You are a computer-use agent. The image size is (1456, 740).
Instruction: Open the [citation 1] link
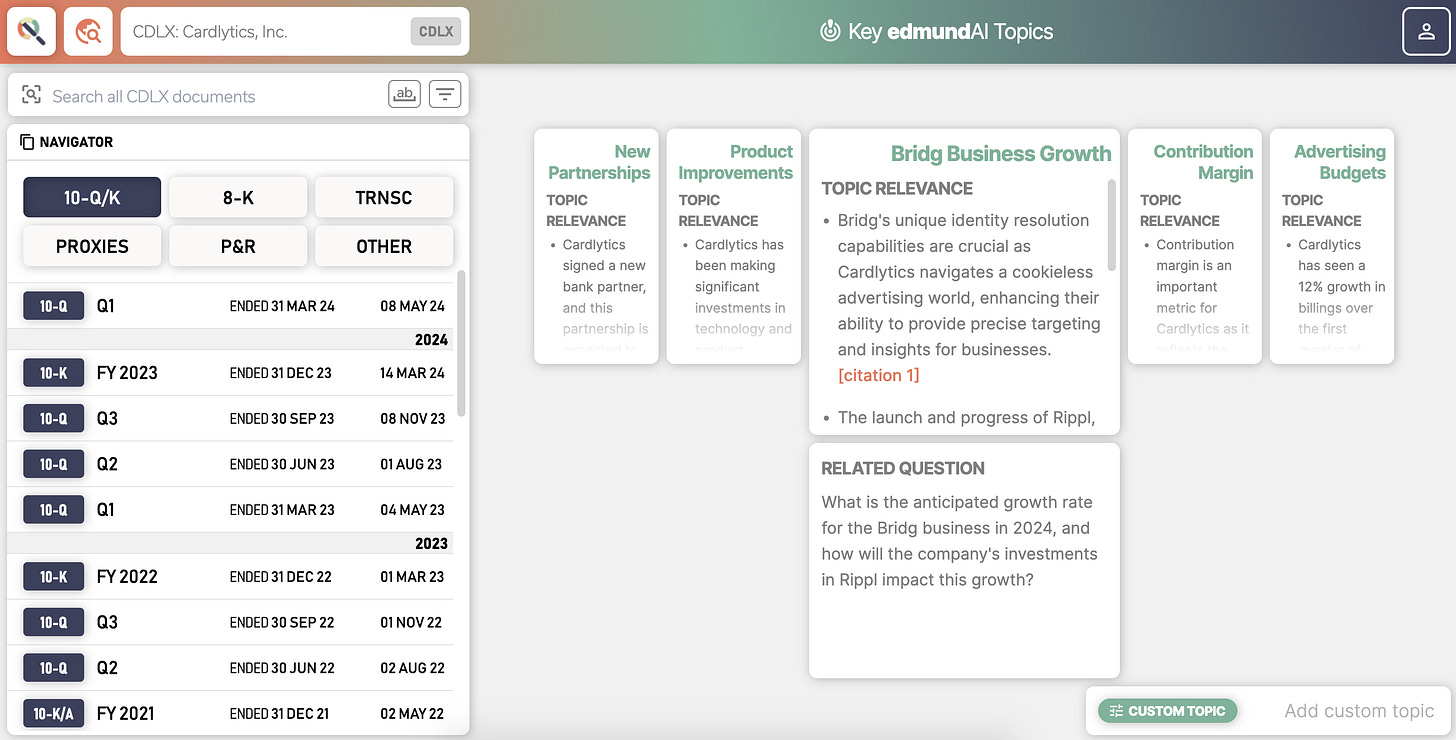tap(878, 375)
